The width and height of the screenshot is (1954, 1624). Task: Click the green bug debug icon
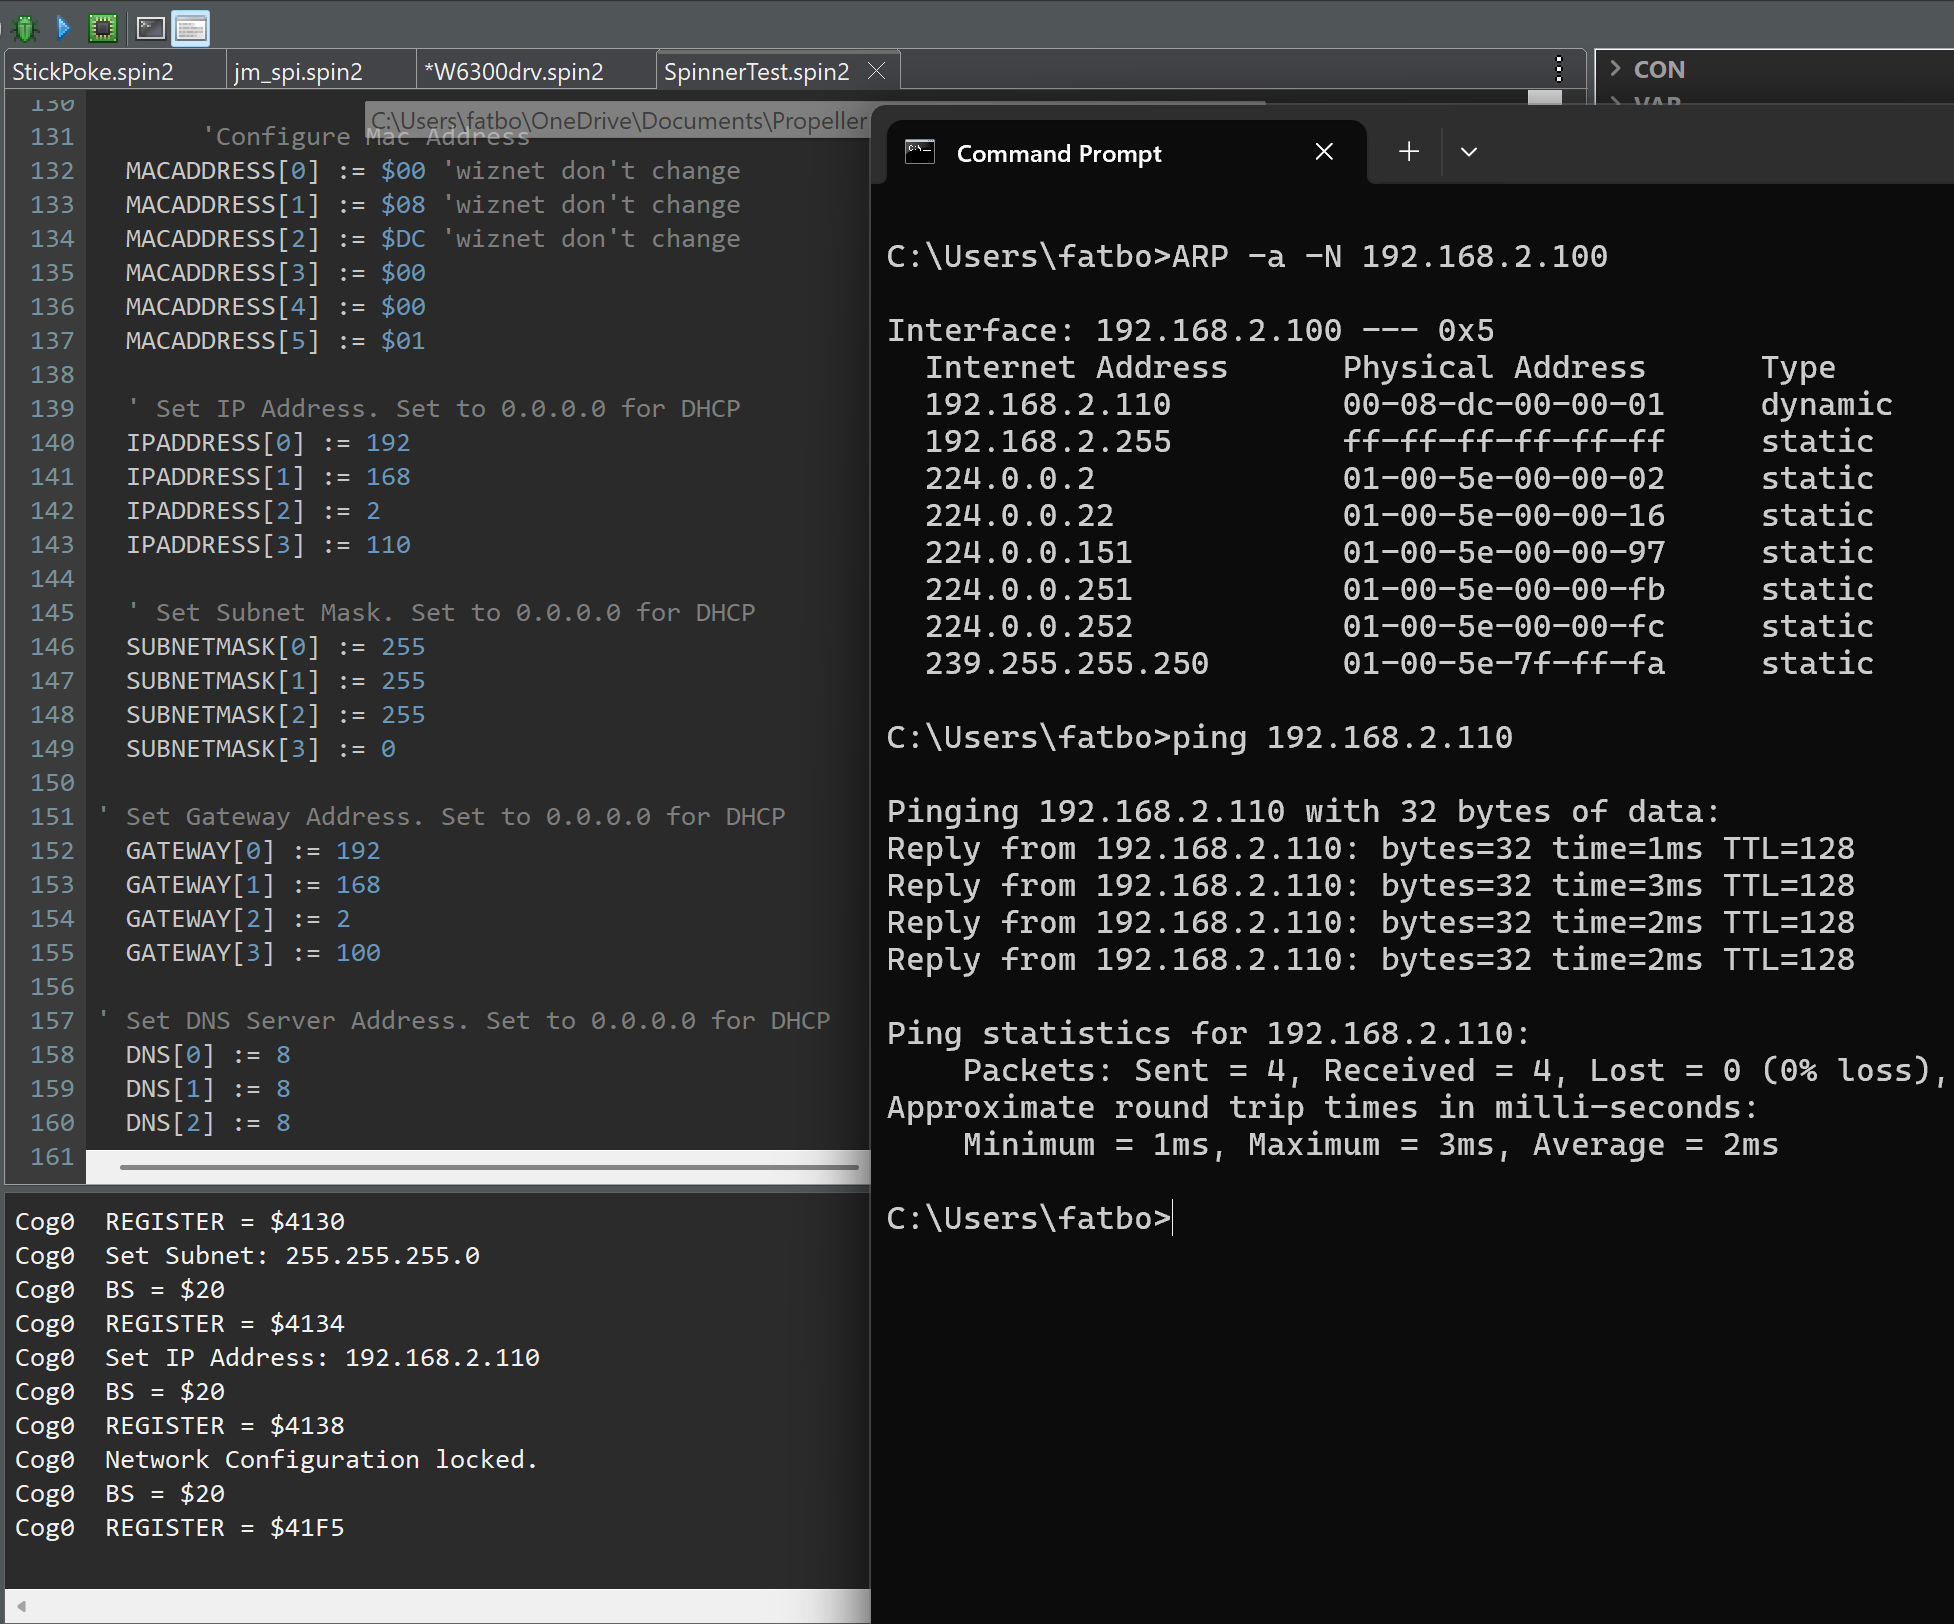pos(26,28)
